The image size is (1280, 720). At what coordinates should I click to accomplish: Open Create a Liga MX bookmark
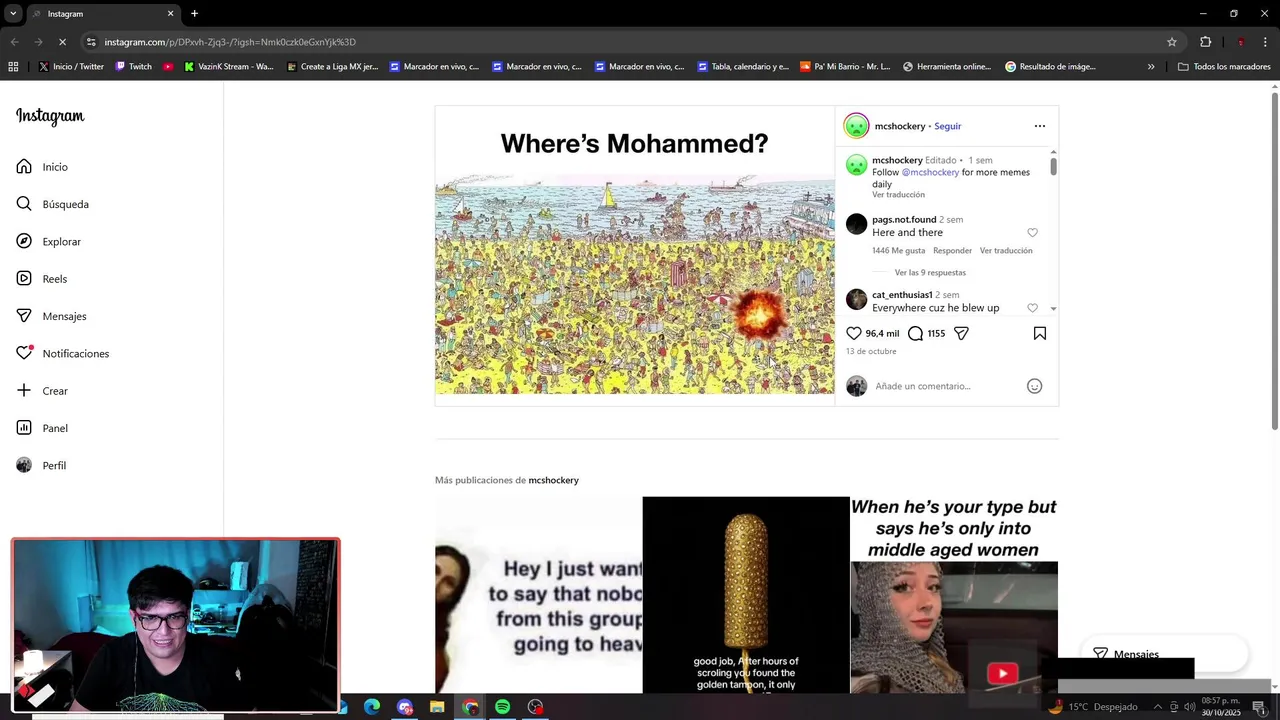[333, 67]
